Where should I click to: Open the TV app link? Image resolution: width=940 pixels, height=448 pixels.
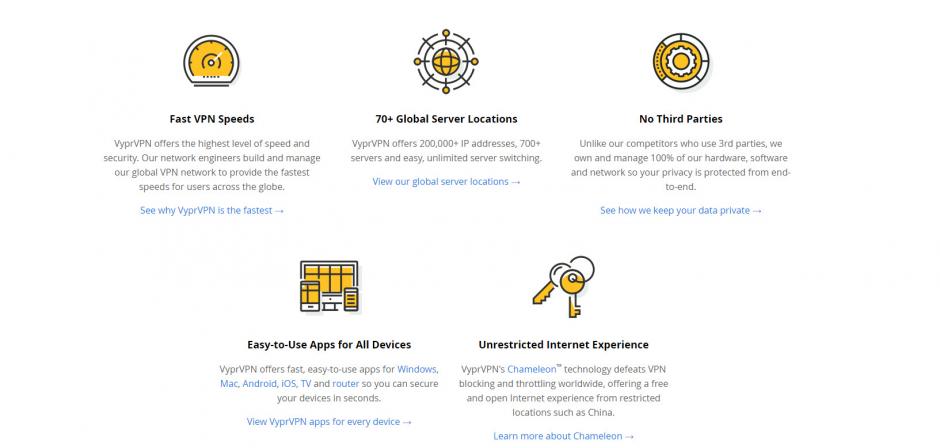click(306, 383)
